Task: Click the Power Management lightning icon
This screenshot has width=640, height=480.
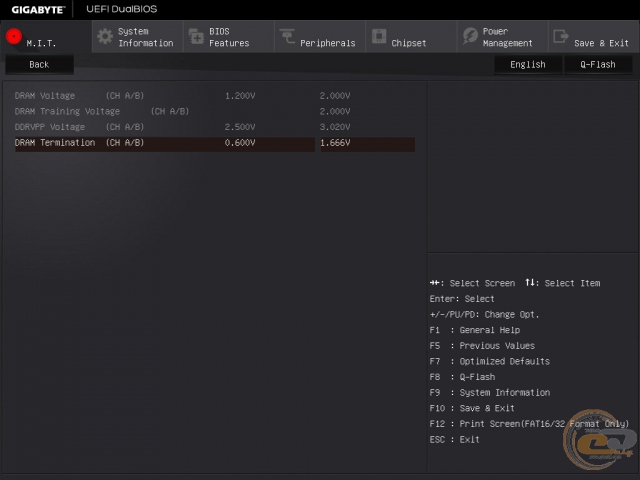Action: [x=470, y=36]
